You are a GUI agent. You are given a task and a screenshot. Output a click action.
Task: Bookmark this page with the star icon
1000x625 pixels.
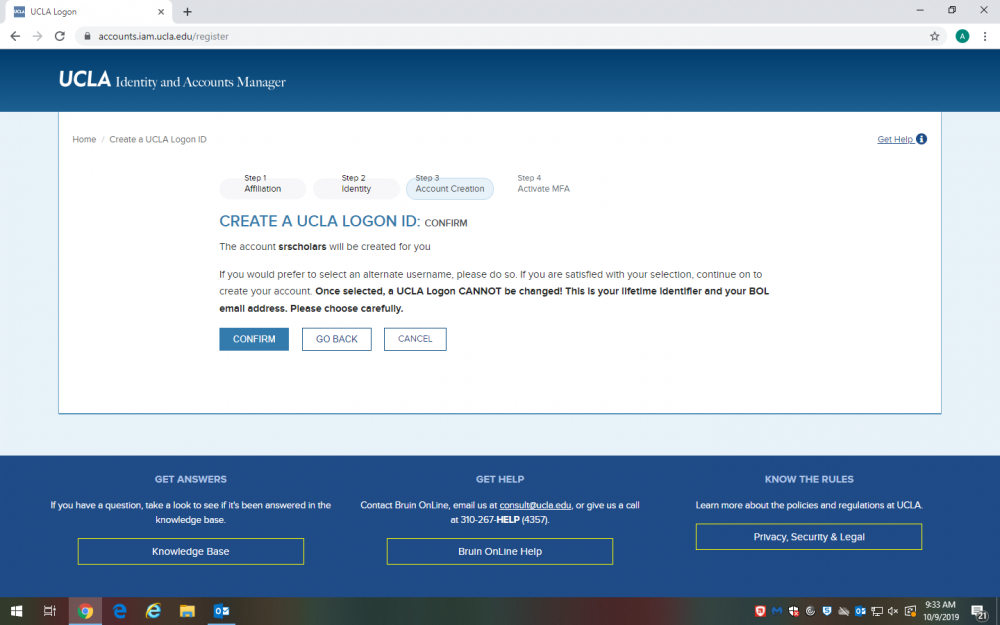pyautogui.click(x=934, y=36)
